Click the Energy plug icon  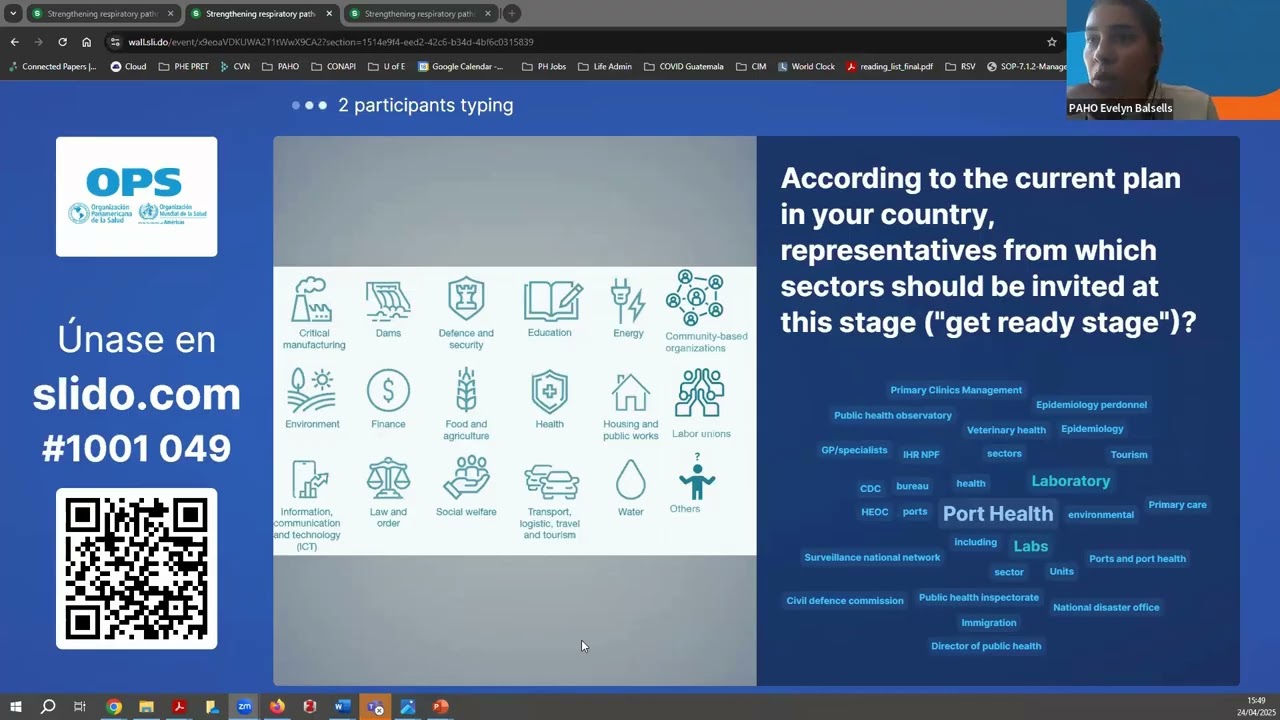tap(628, 300)
